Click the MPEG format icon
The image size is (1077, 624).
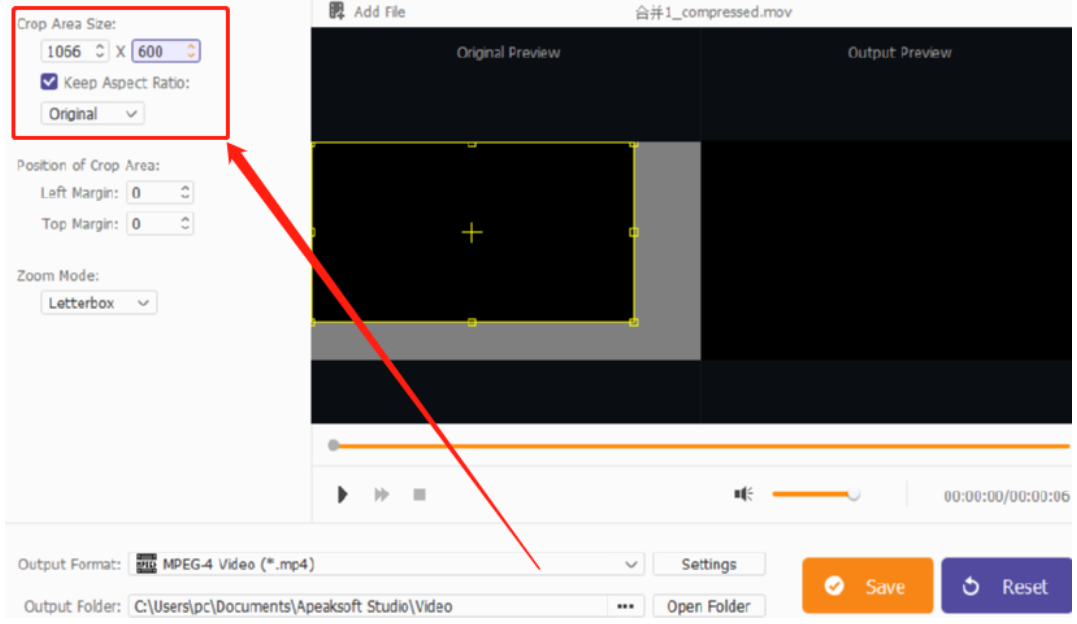146,564
